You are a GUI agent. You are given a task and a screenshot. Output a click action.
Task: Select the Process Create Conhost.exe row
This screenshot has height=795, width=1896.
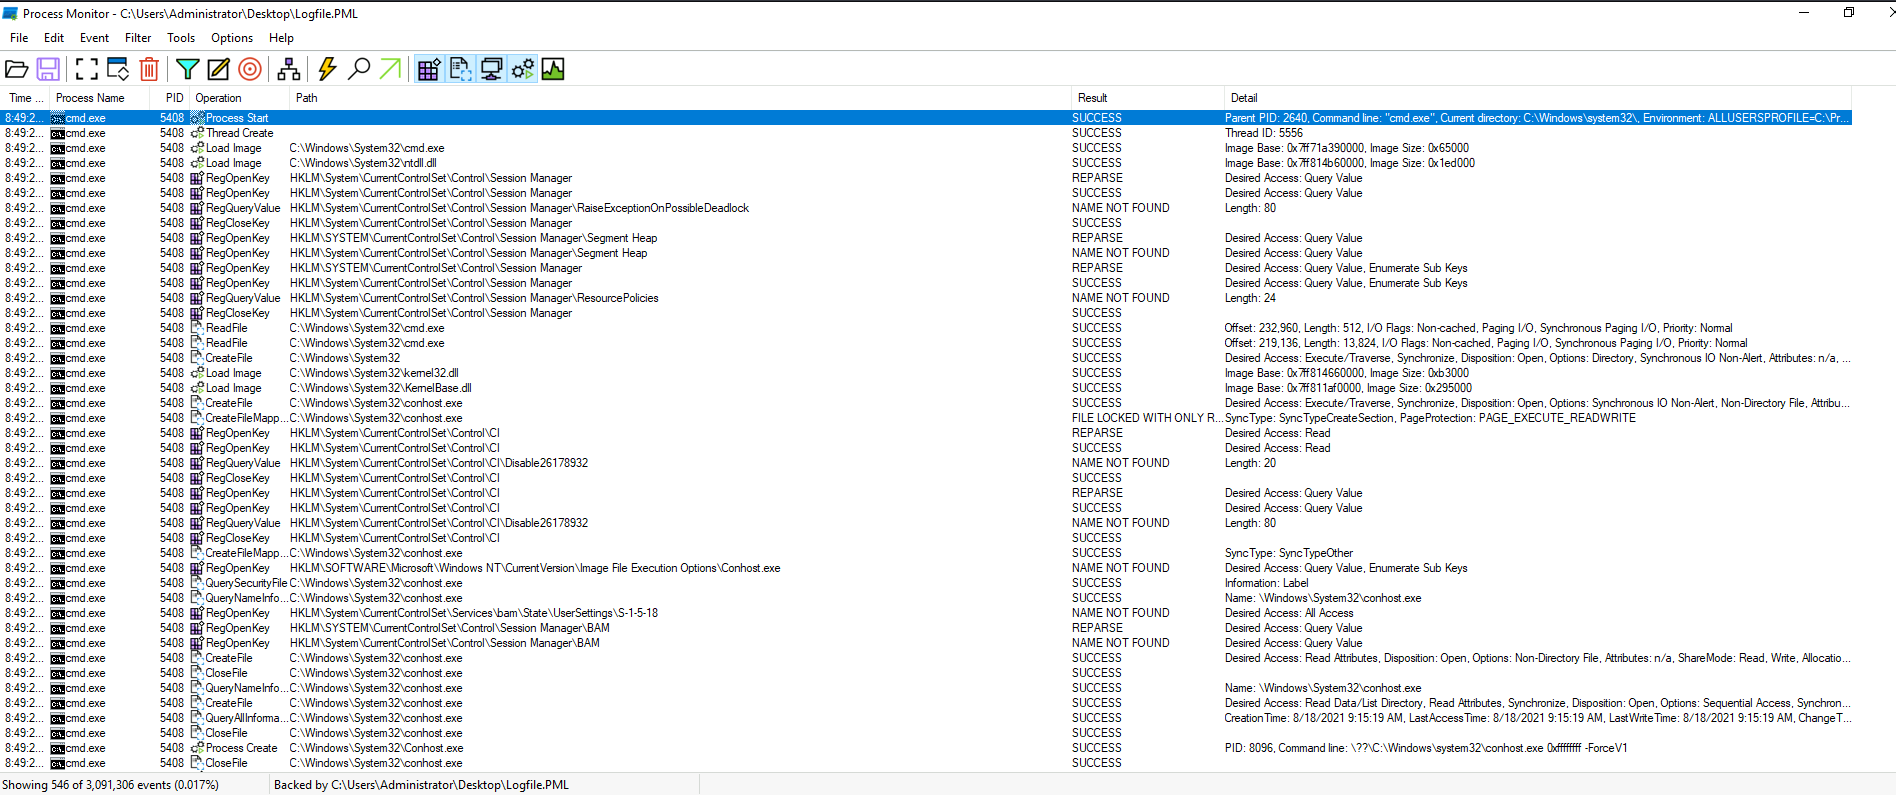(x=926, y=748)
